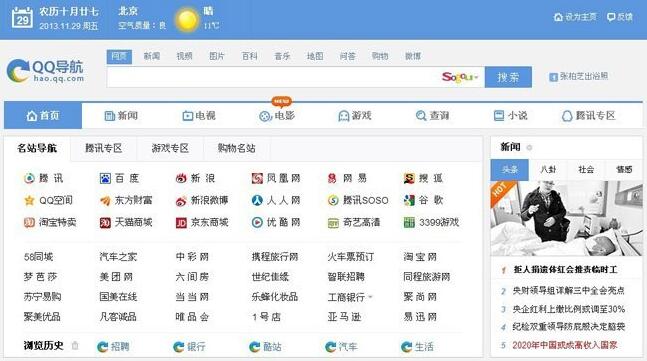Open the HOT news photo thumbnail
647x361 pixels.
567,218
